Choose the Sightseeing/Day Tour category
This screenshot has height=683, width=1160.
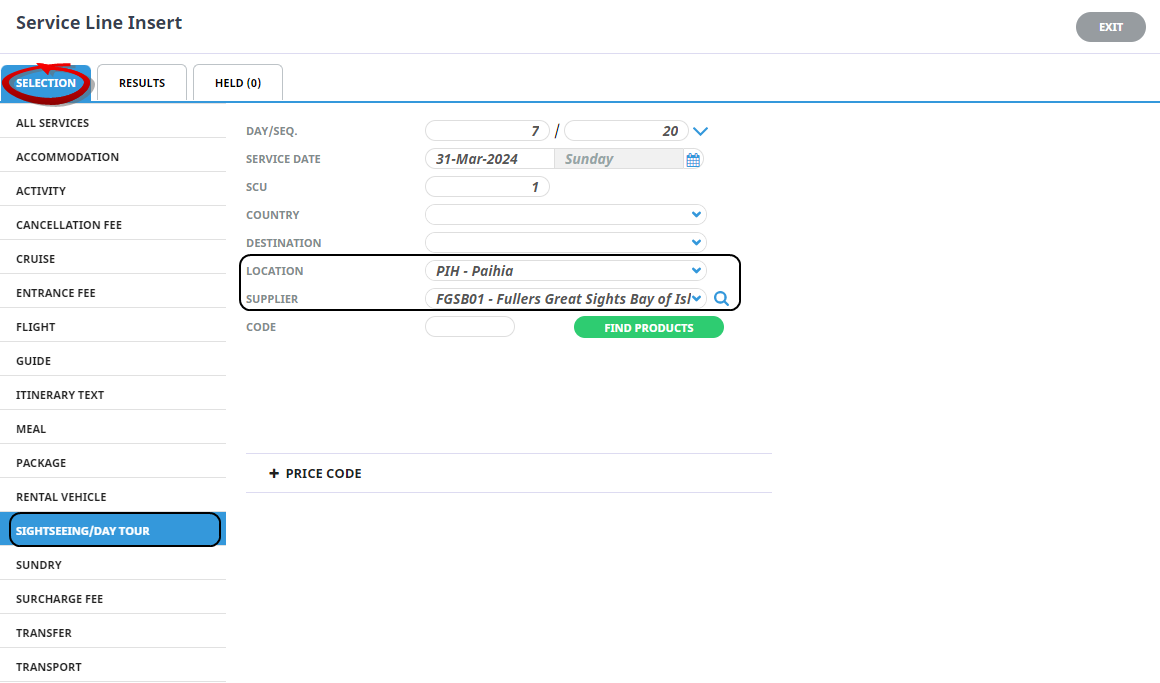click(x=83, y=531)
